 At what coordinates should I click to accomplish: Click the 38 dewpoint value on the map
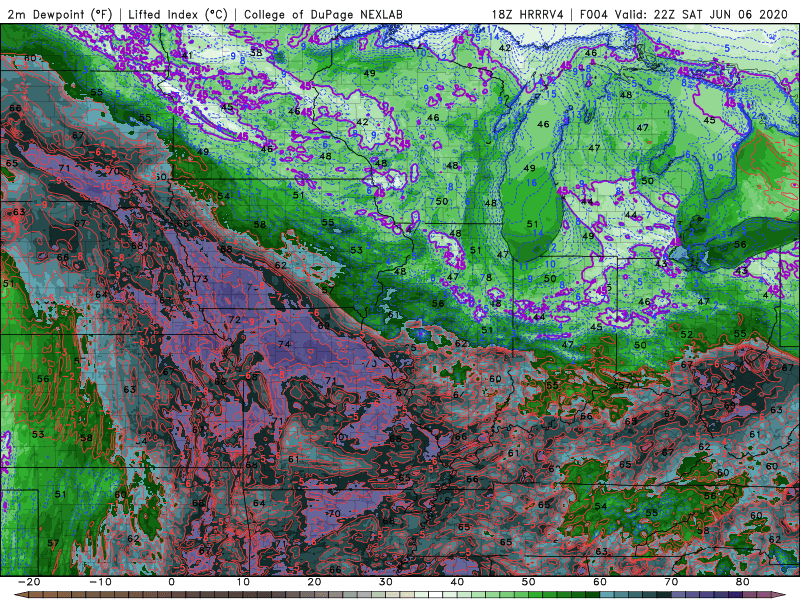256,53
